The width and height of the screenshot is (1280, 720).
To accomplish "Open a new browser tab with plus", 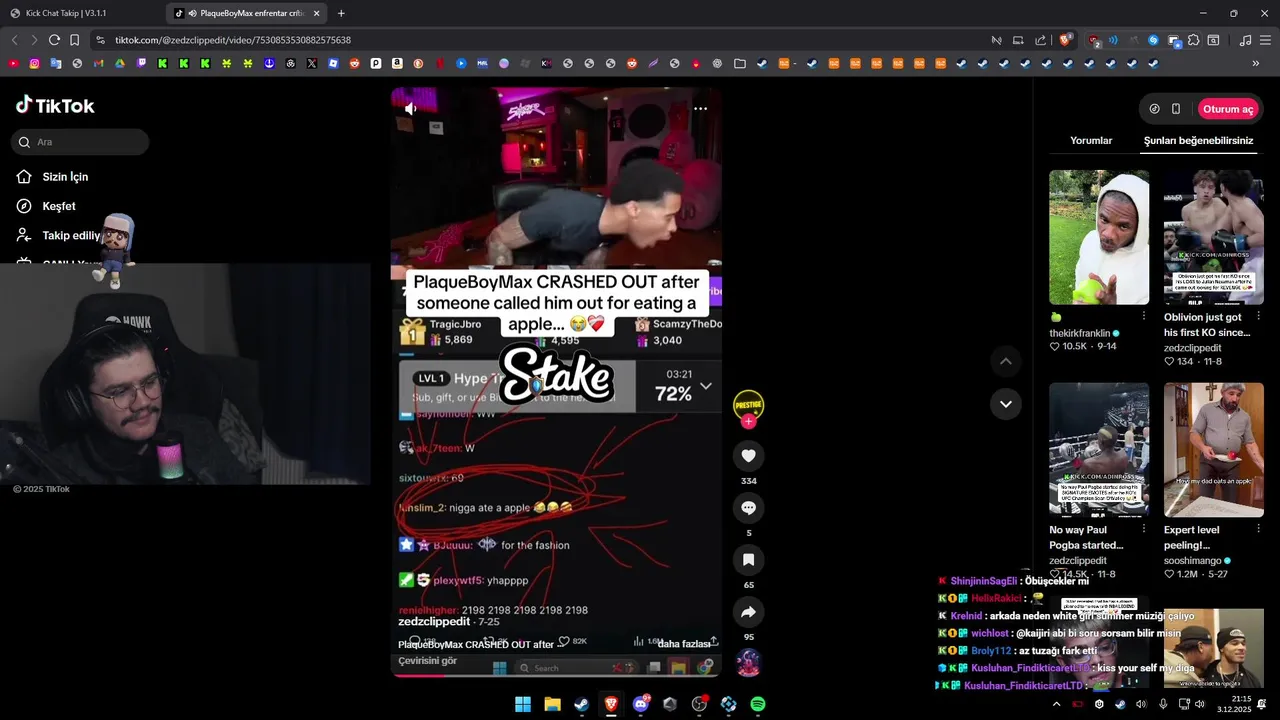I will pyautogui.click(x=341, y=13).
